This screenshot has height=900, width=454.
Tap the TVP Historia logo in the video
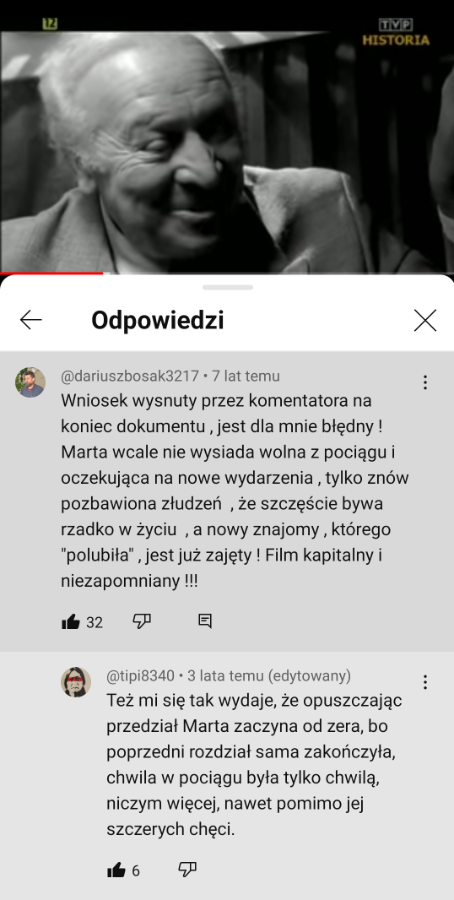click(x=395, y=33)
